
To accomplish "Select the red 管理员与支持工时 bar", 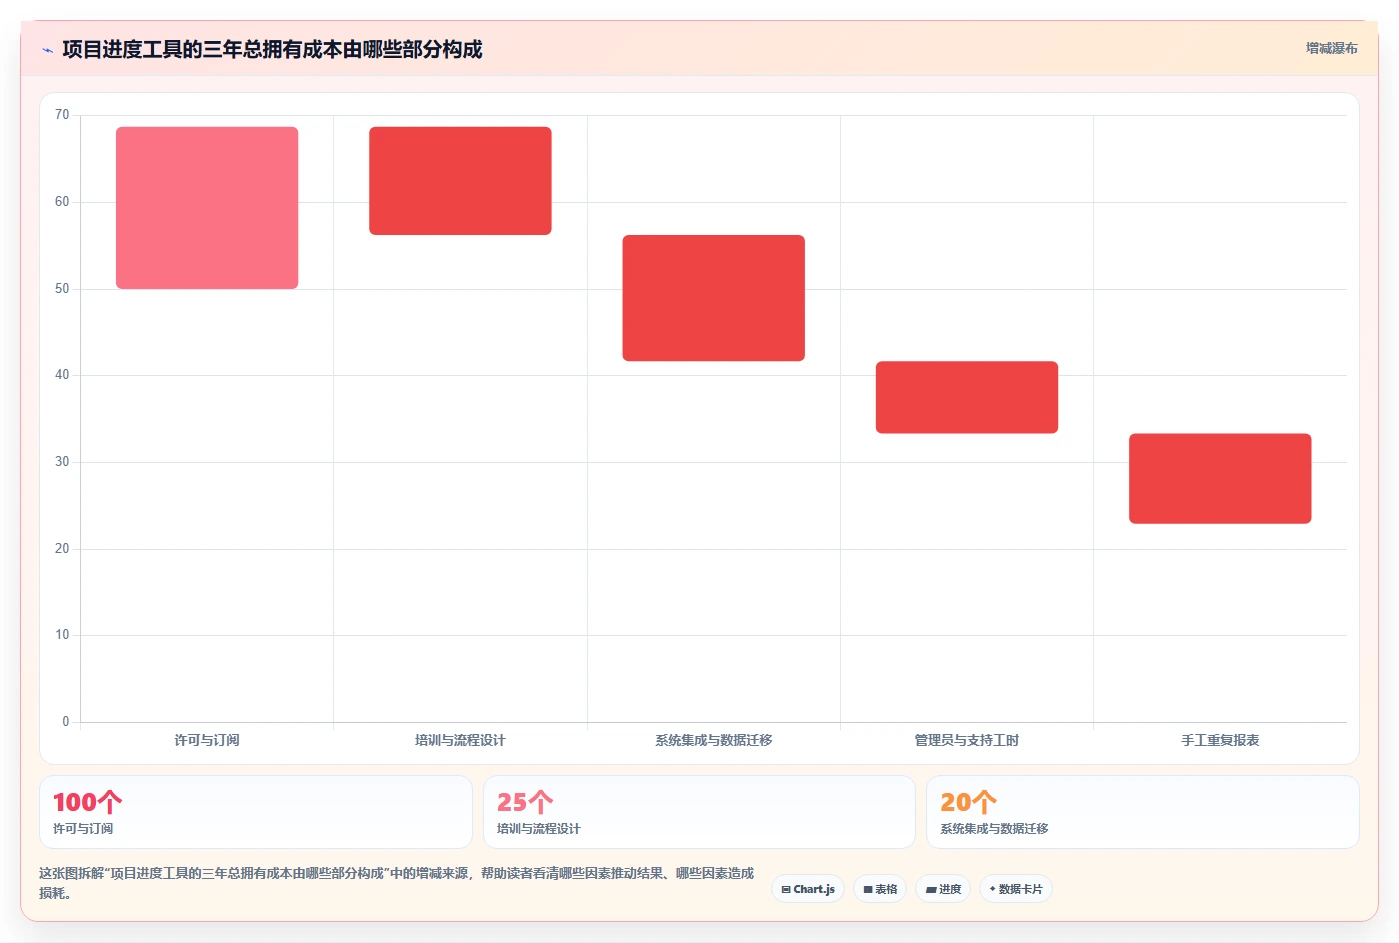I will click(967, 397).
